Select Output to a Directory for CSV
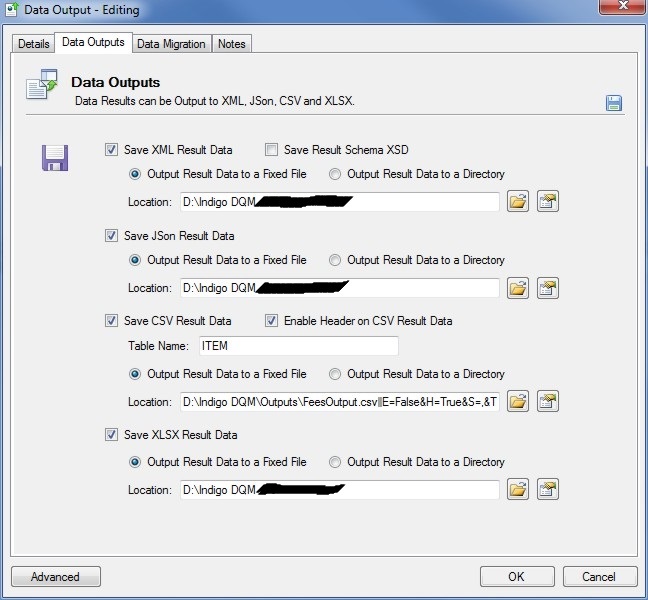 (335, 374)
